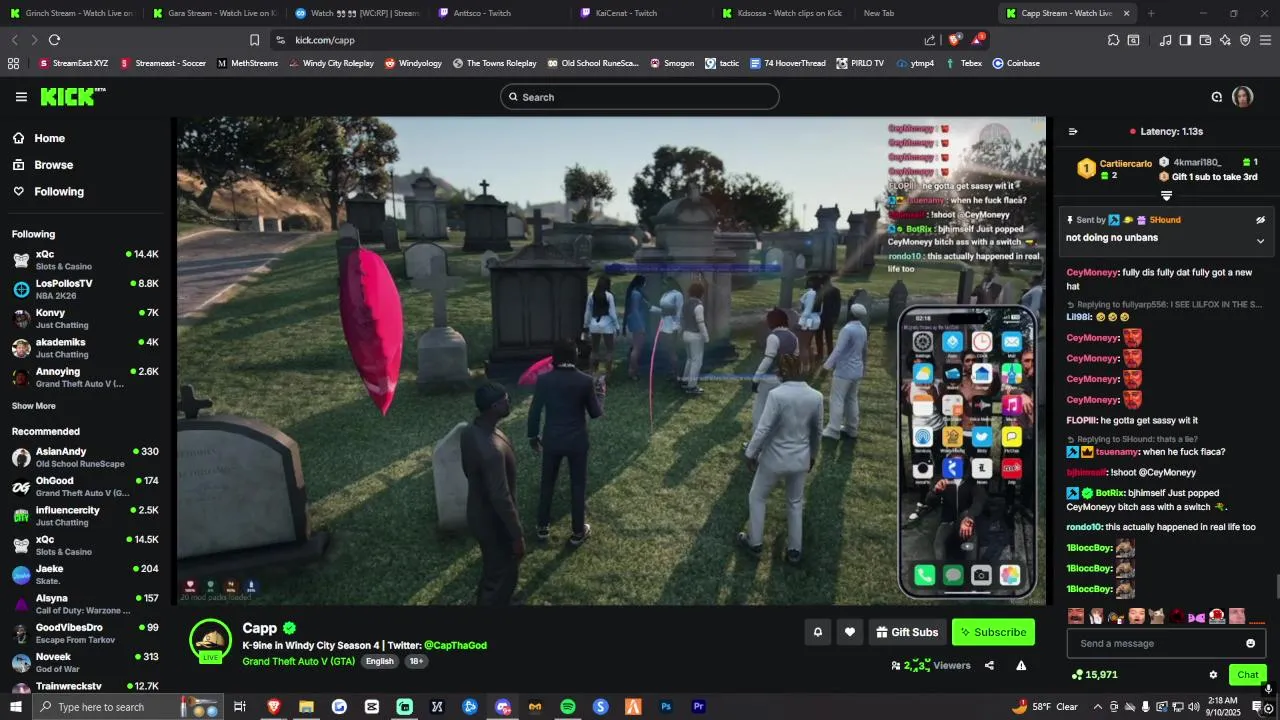1280x720 pixels.
Task: Open OhGood recommended channel
Action: pos(85,487)
